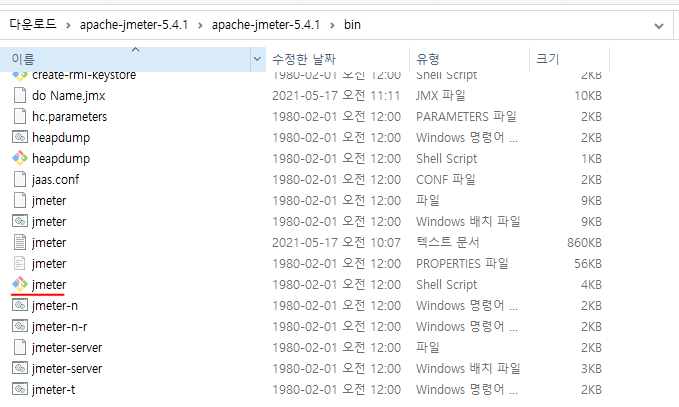Select the file named do Name.jmx
The image size is (679, 407).
[68, 95]
